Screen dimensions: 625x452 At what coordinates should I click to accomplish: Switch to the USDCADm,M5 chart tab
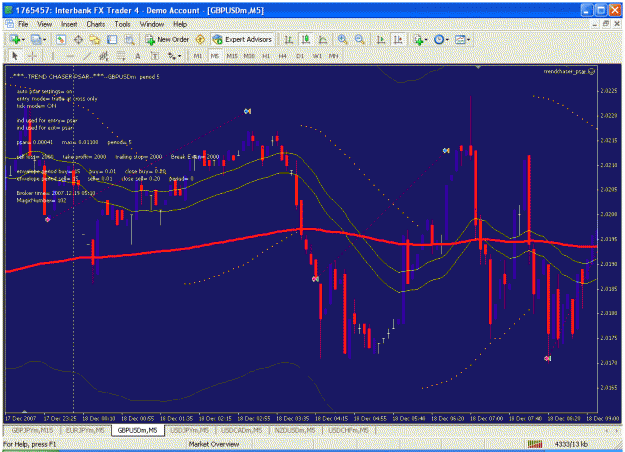[x=242, y=430]
